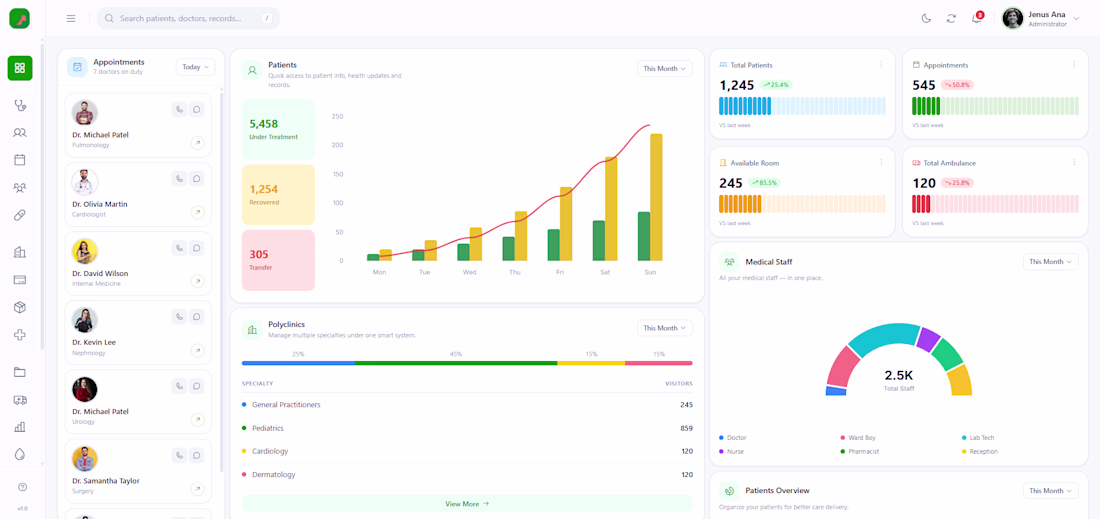Click the refresh icon in header
Image resolution: width=1100 pixels, height=519 pixels.
(951, 18)
